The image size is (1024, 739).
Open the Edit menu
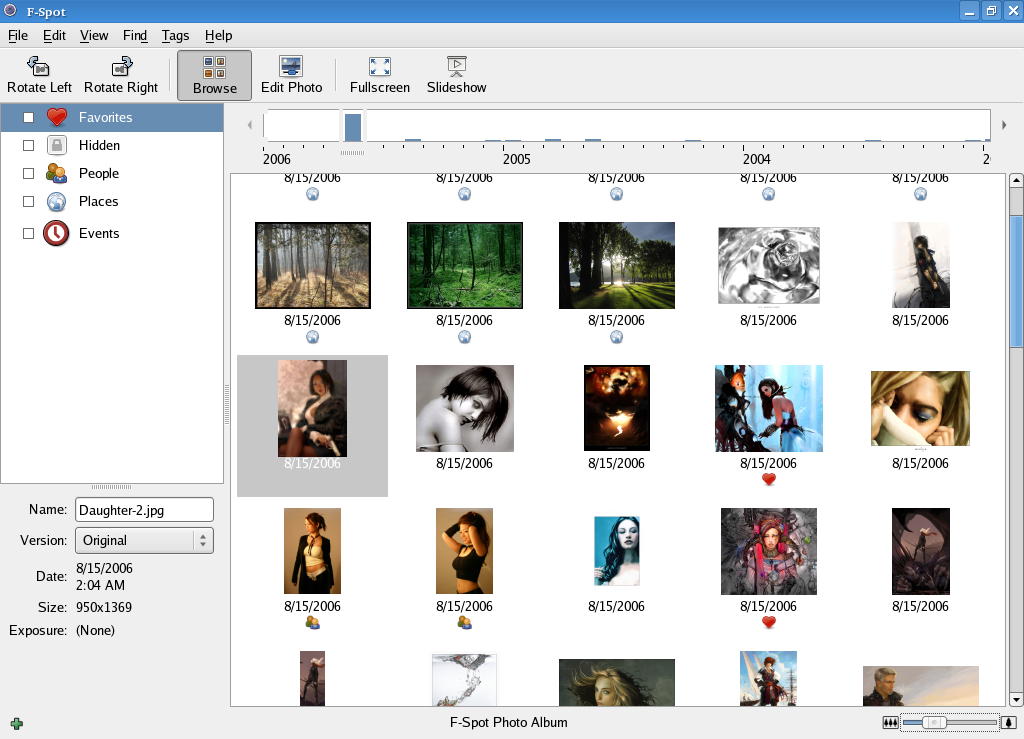(x=54, y=36)
